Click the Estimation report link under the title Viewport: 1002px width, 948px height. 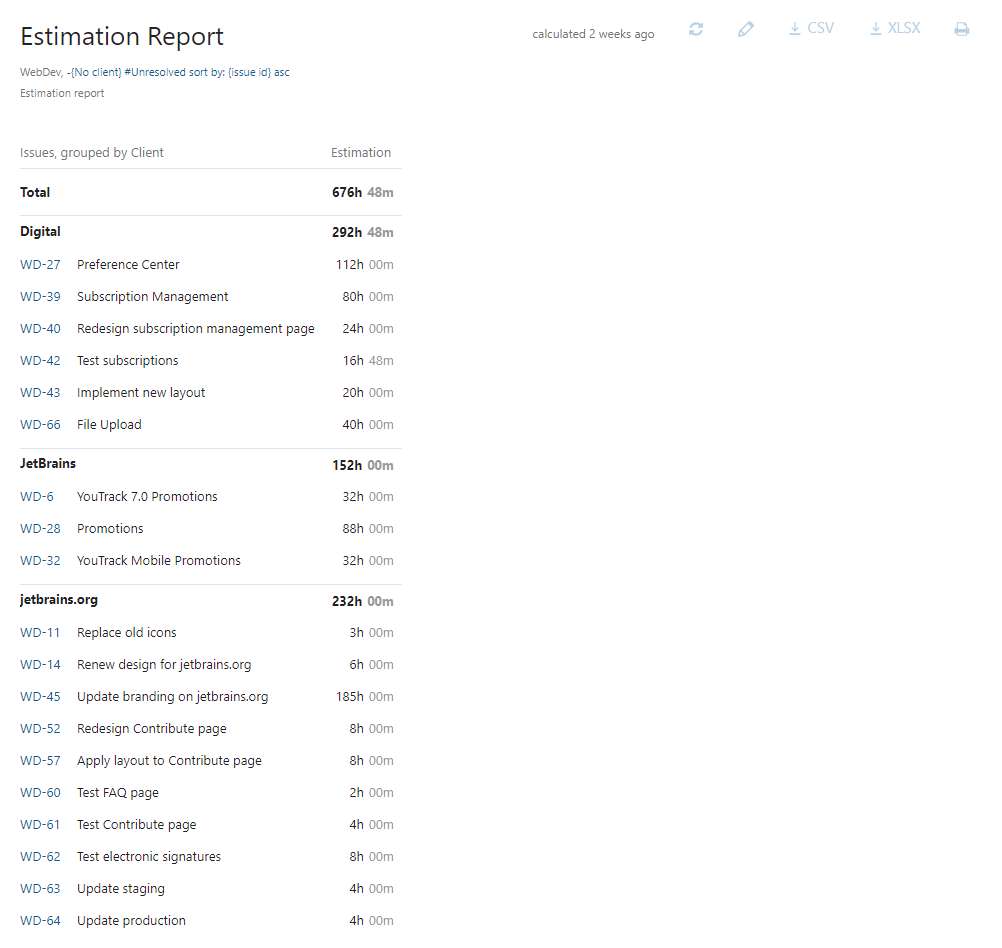click(61, 93)
